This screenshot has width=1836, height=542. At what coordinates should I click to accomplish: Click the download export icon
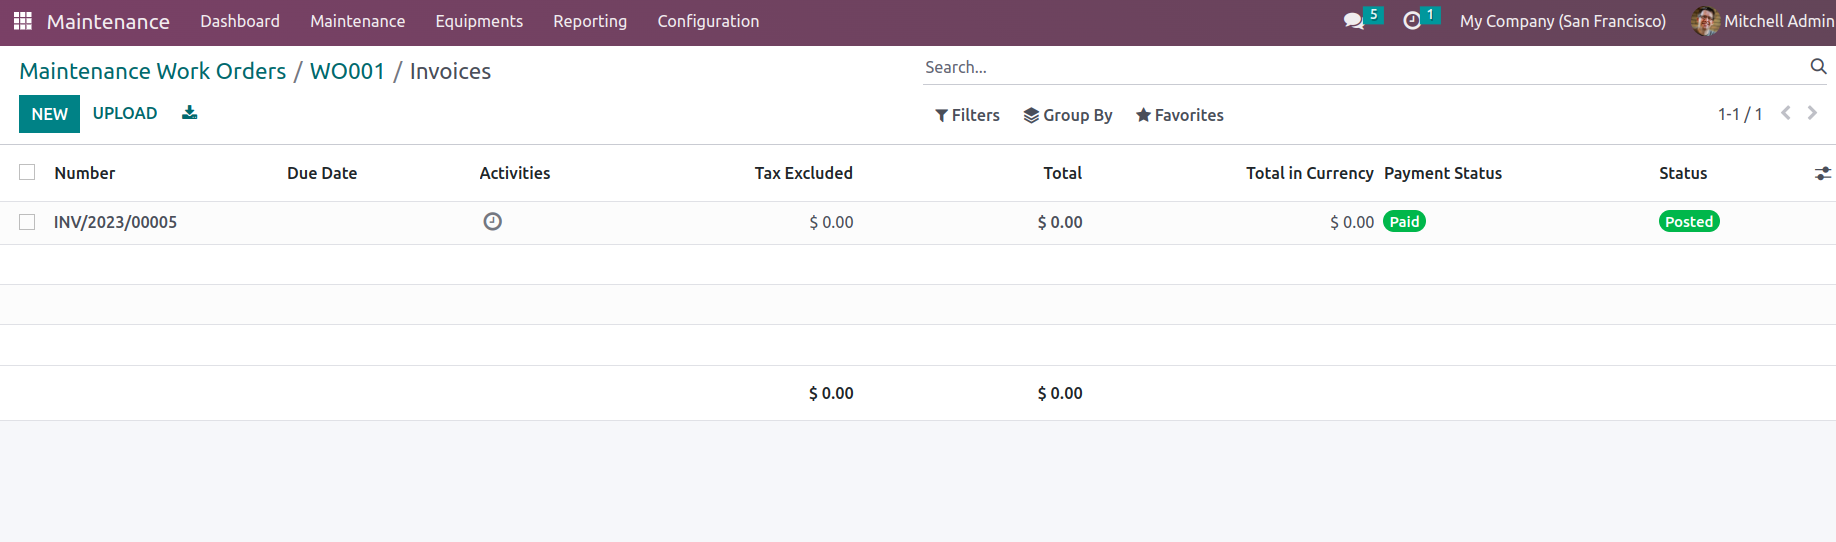click(x=189, y=113)
